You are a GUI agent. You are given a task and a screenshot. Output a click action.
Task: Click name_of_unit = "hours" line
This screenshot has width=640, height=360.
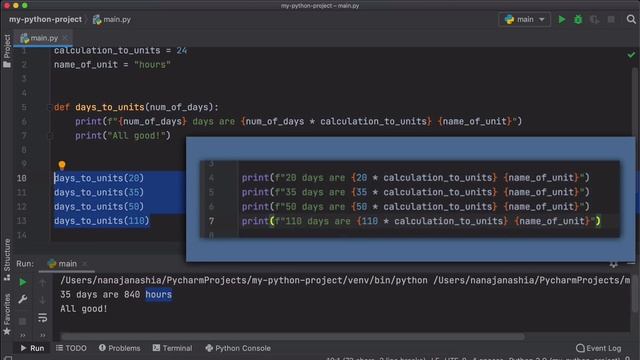click(112, 64)
